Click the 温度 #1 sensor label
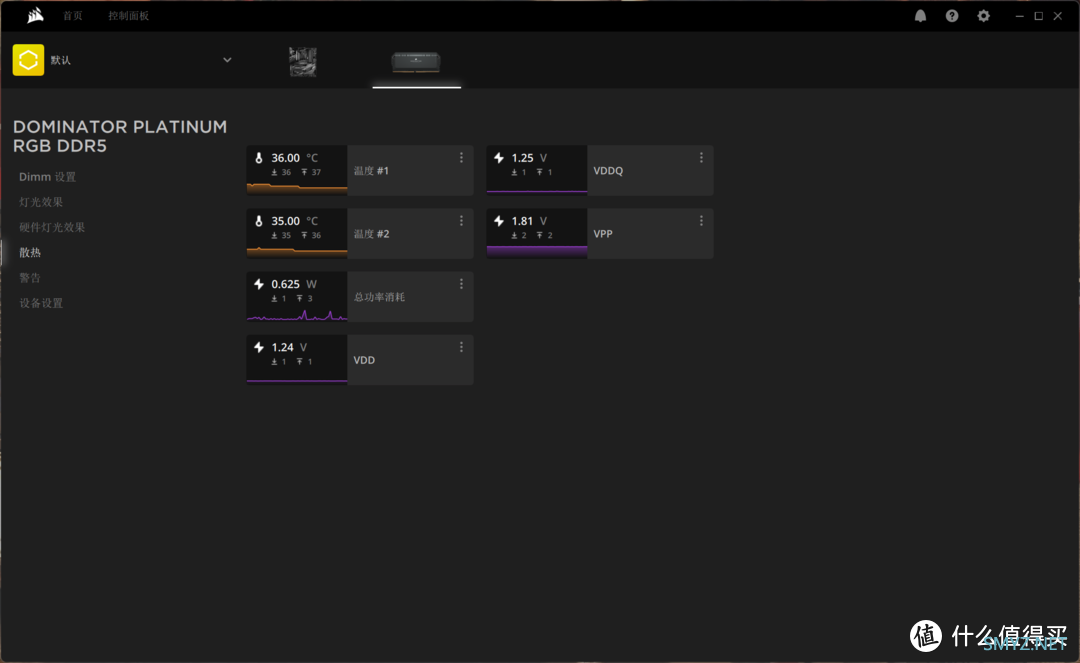This screenshot has width=1080, height=663. click(371, 171)
